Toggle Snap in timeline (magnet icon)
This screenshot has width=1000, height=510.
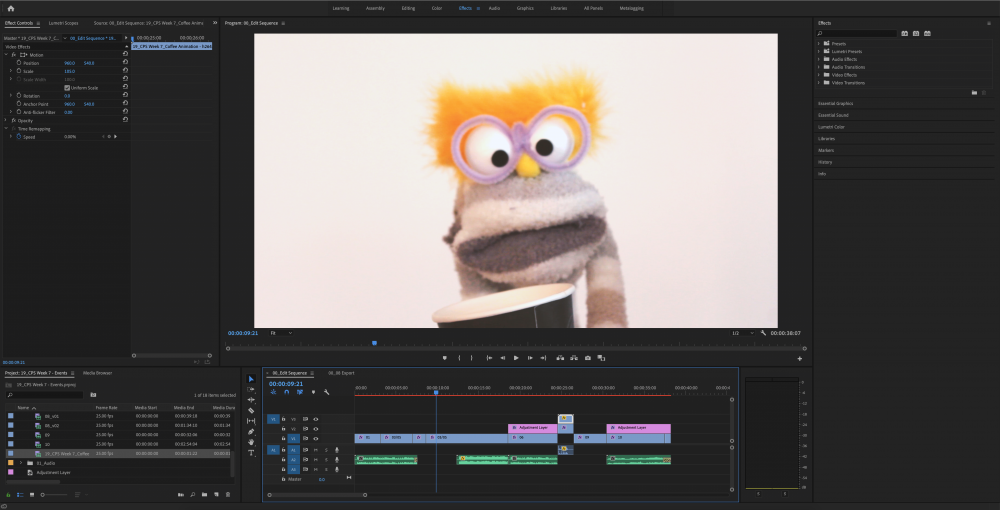286,392
